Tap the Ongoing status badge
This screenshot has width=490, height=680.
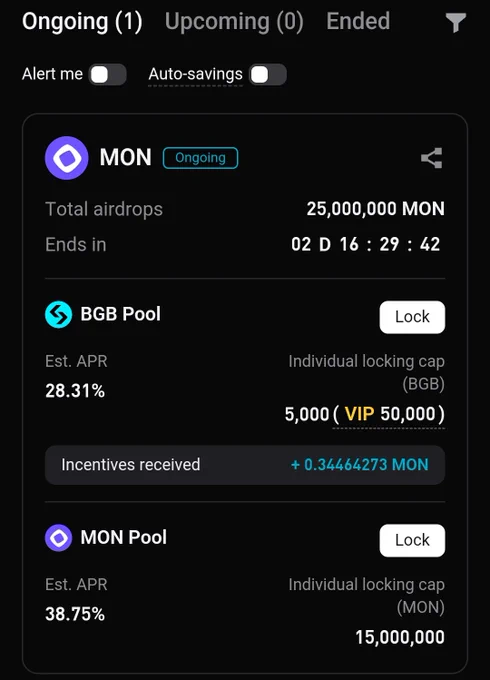(200, 158)
